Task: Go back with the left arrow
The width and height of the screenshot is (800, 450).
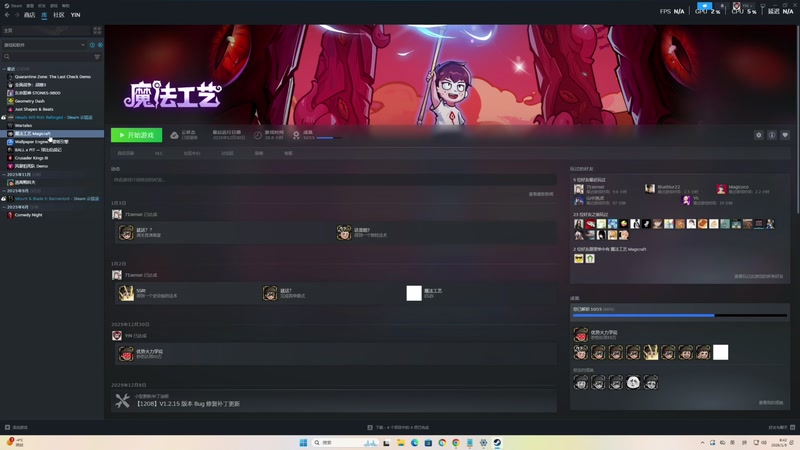Action: pyautogui.click(x=7, y=15)
